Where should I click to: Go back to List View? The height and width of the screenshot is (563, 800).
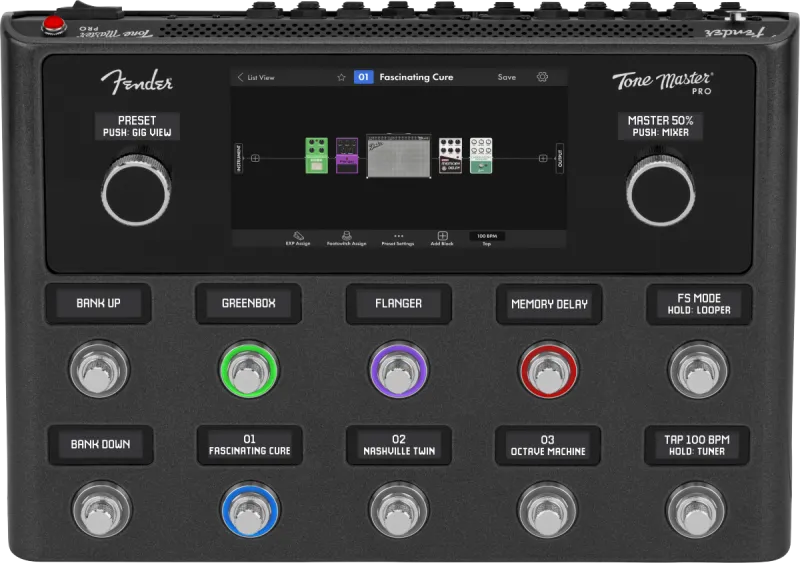click(256, 78)
